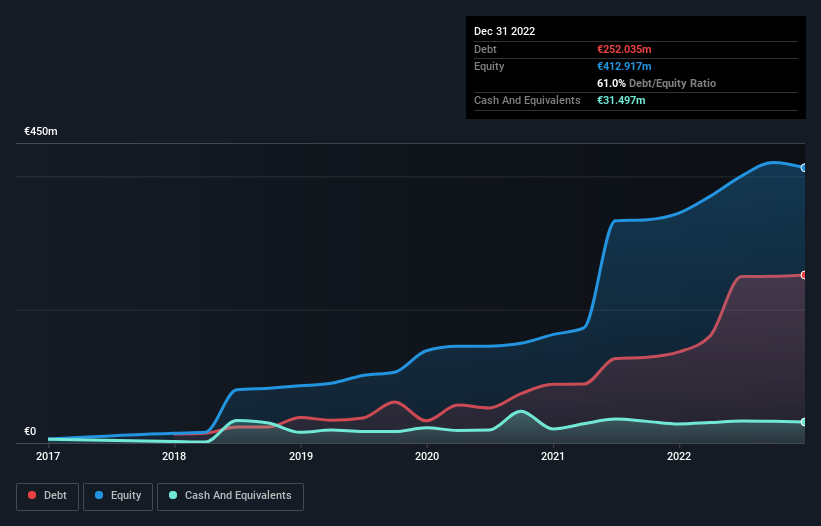Click the €252.035m debt value

[624, 49]
